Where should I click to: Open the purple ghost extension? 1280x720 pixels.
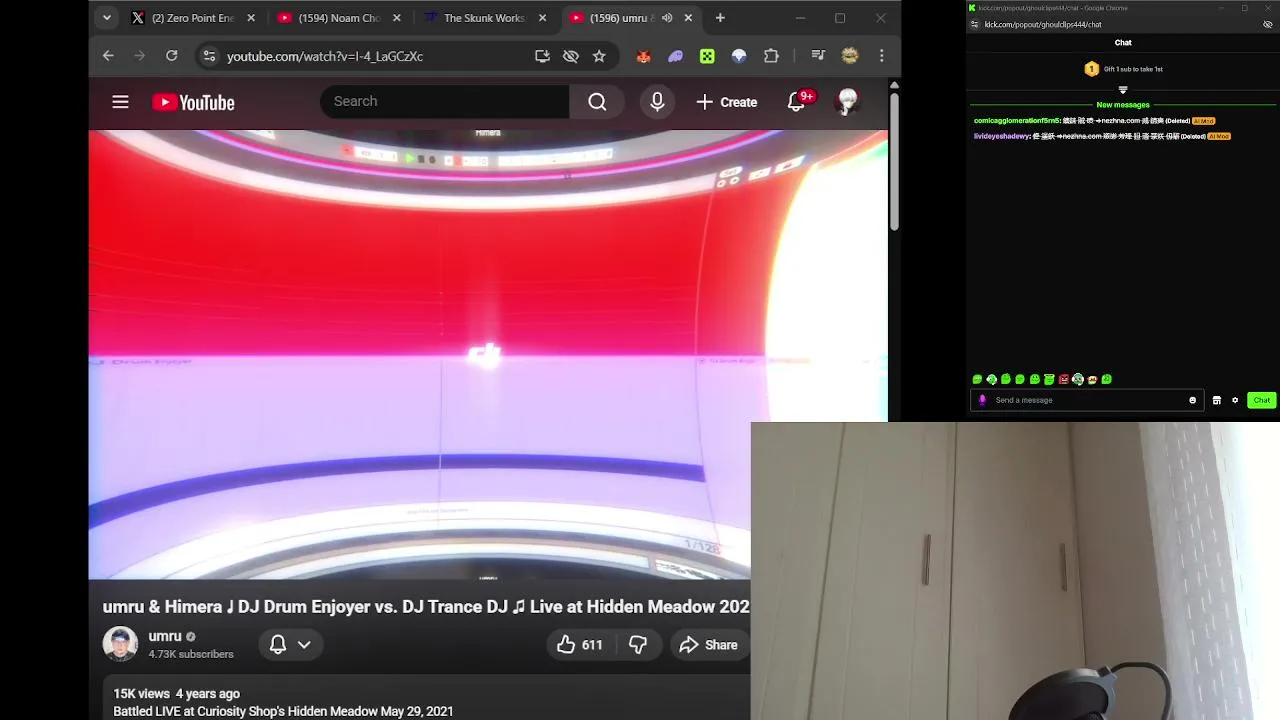click(676, 56)
